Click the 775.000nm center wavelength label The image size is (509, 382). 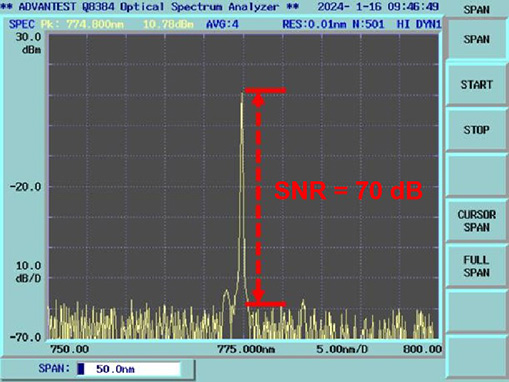pos(246,349)
